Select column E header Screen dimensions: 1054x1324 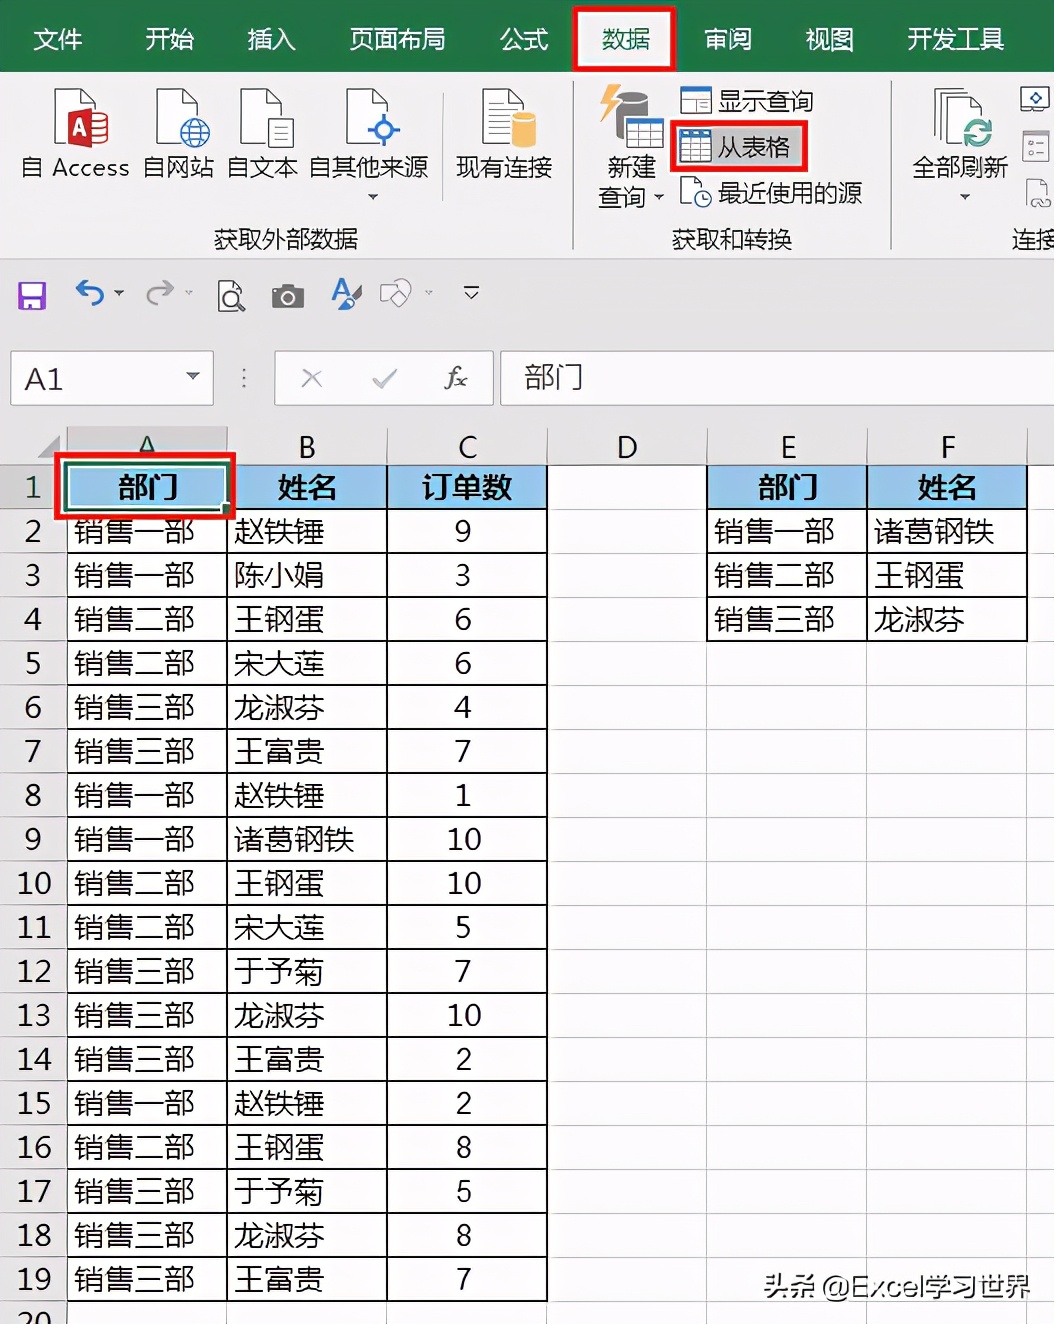coord(787,446)
